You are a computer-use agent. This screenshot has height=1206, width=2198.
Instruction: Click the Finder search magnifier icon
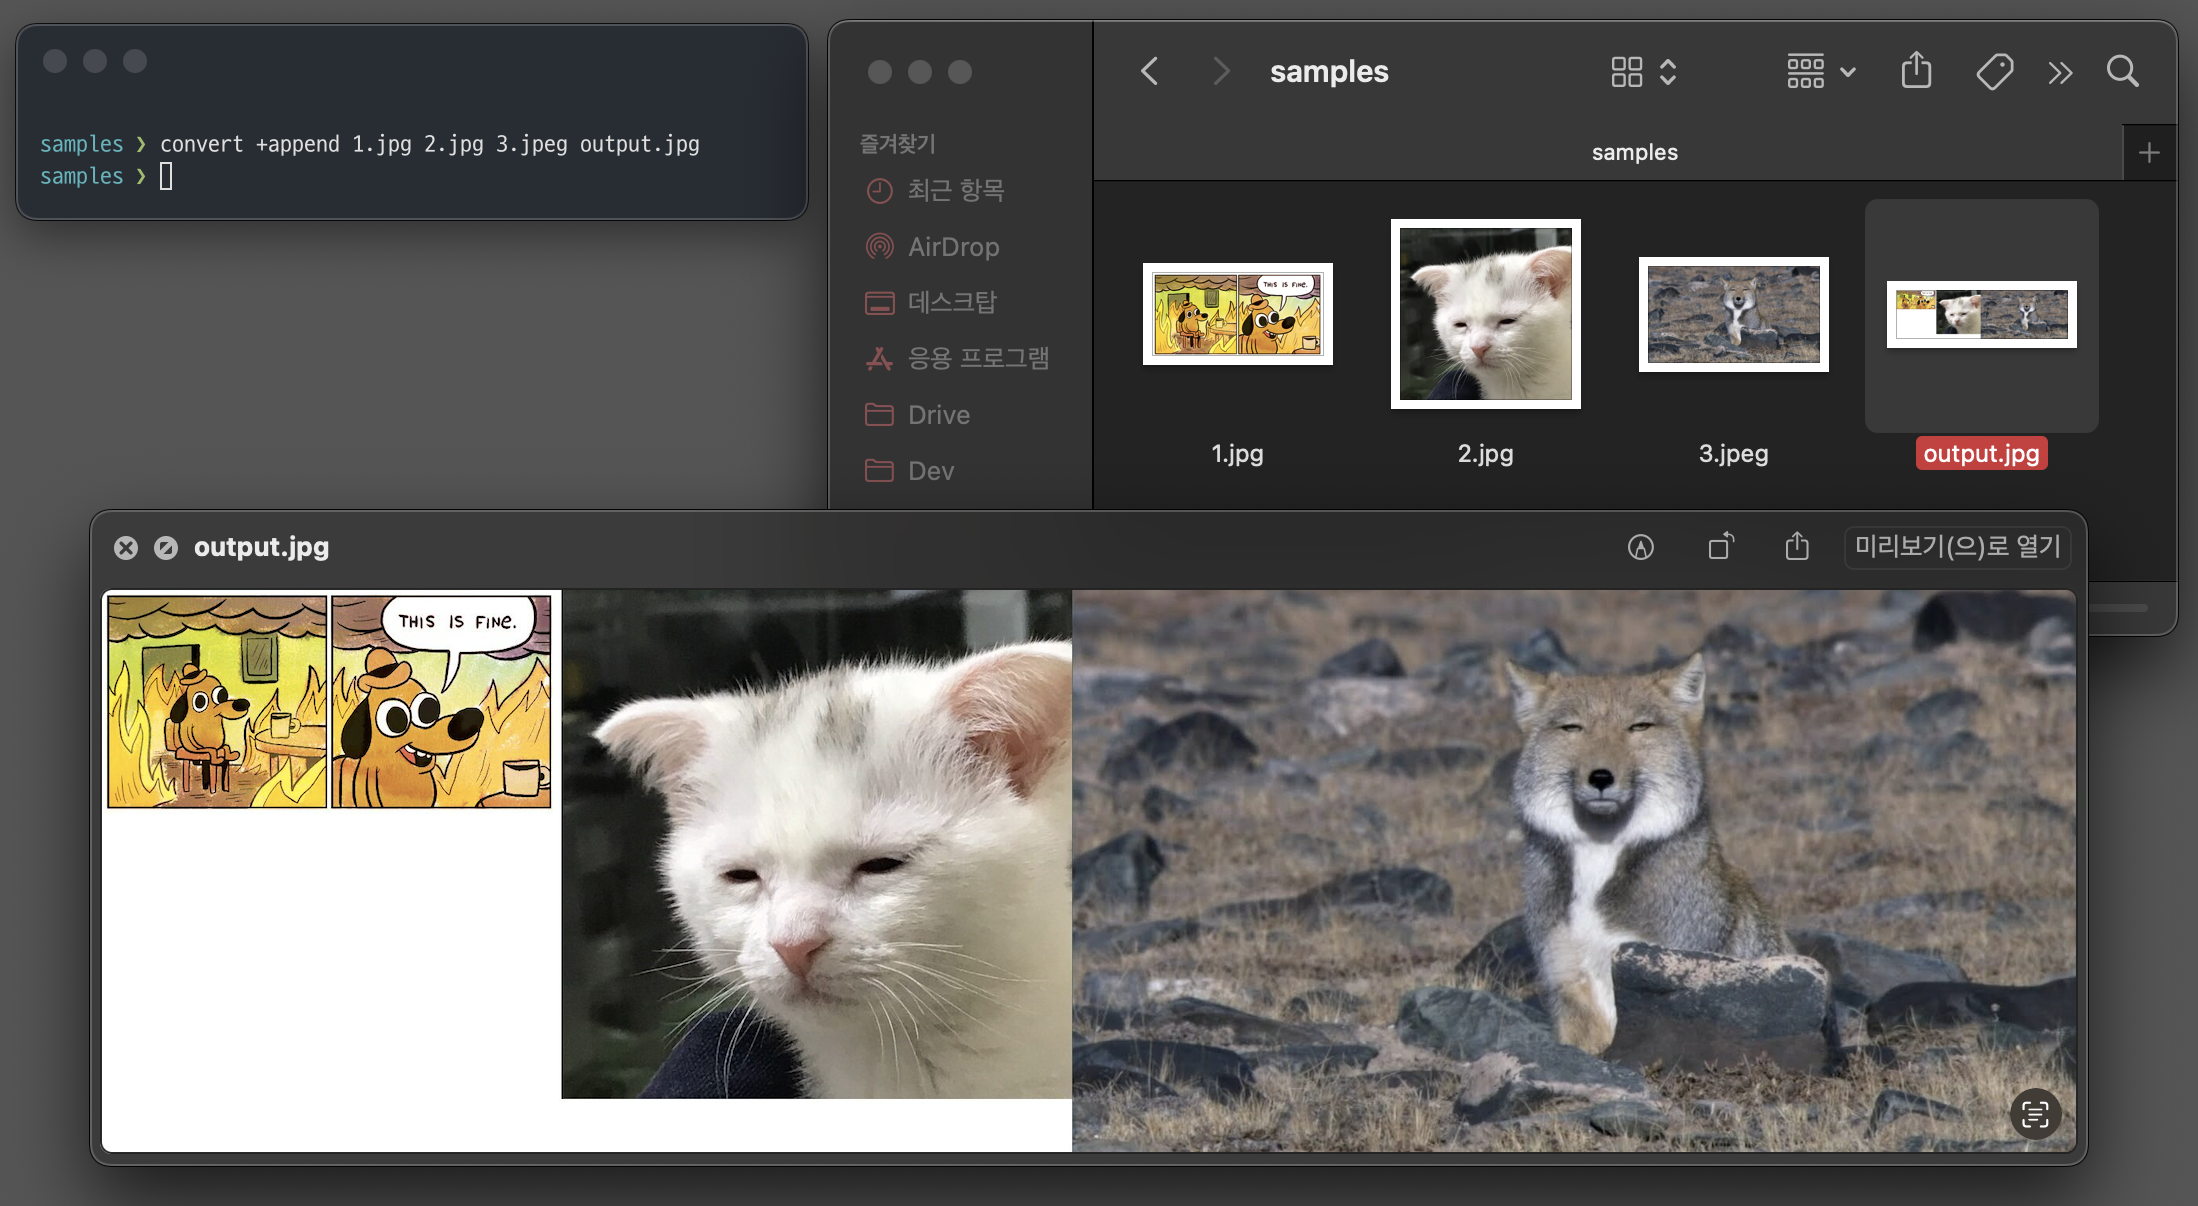[2122, 72]
